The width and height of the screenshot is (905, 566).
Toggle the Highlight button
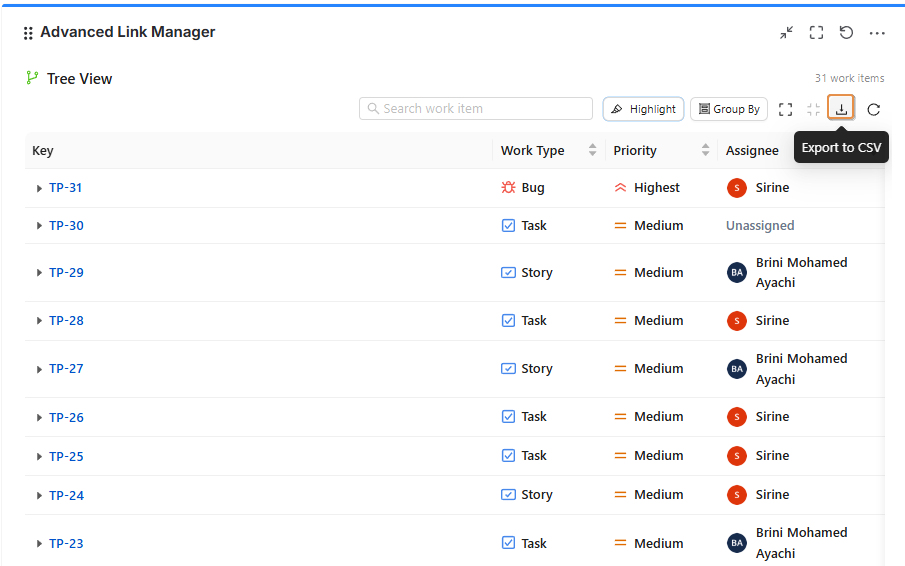click(x=643, y=109)
